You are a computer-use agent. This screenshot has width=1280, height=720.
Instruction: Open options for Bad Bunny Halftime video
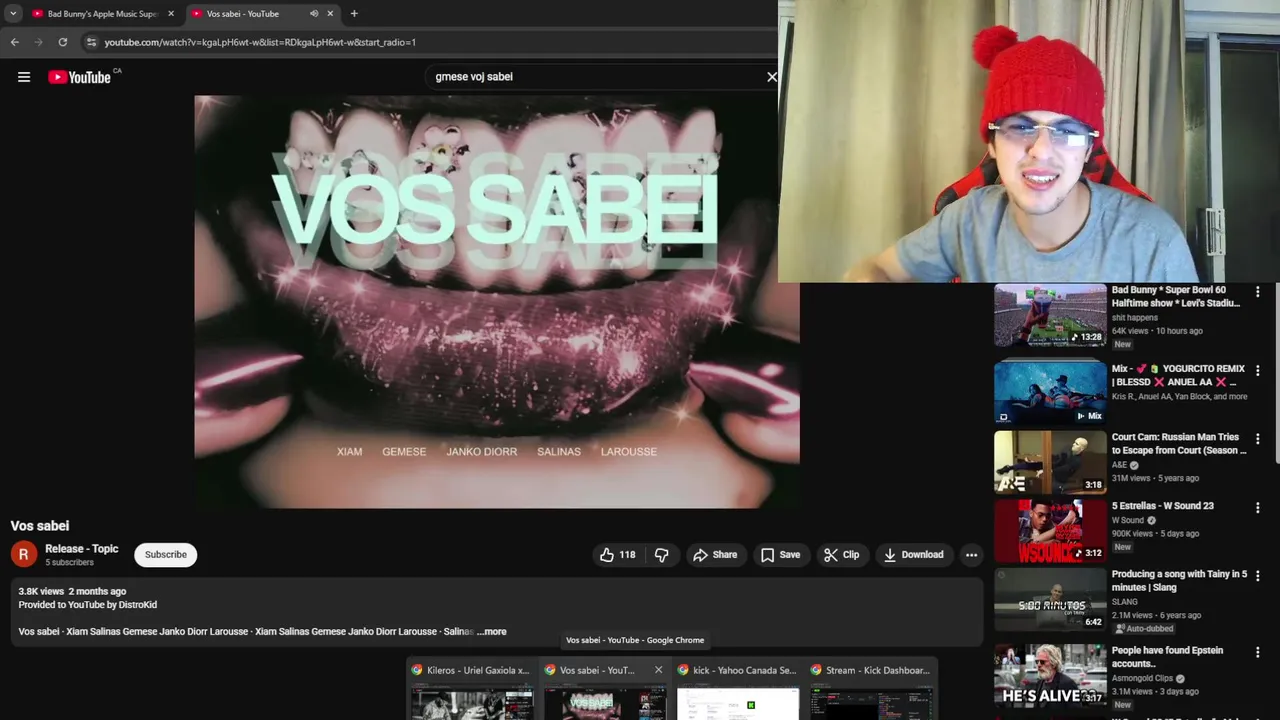tap(1258, 292)
